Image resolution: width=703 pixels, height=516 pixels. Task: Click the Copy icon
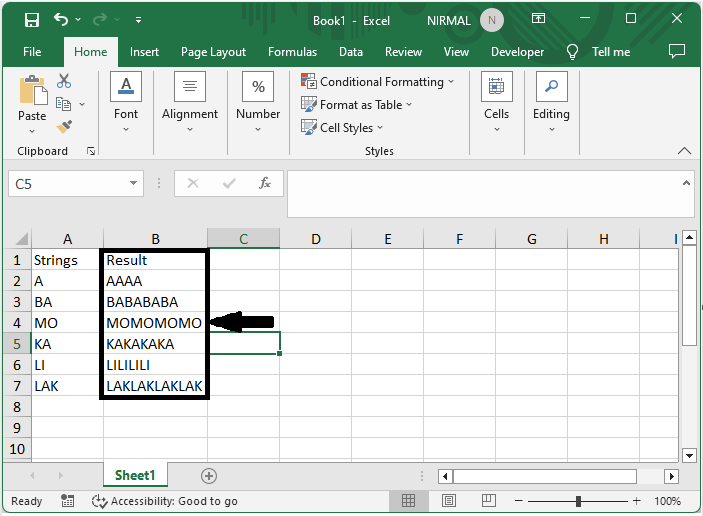(63, 104)
